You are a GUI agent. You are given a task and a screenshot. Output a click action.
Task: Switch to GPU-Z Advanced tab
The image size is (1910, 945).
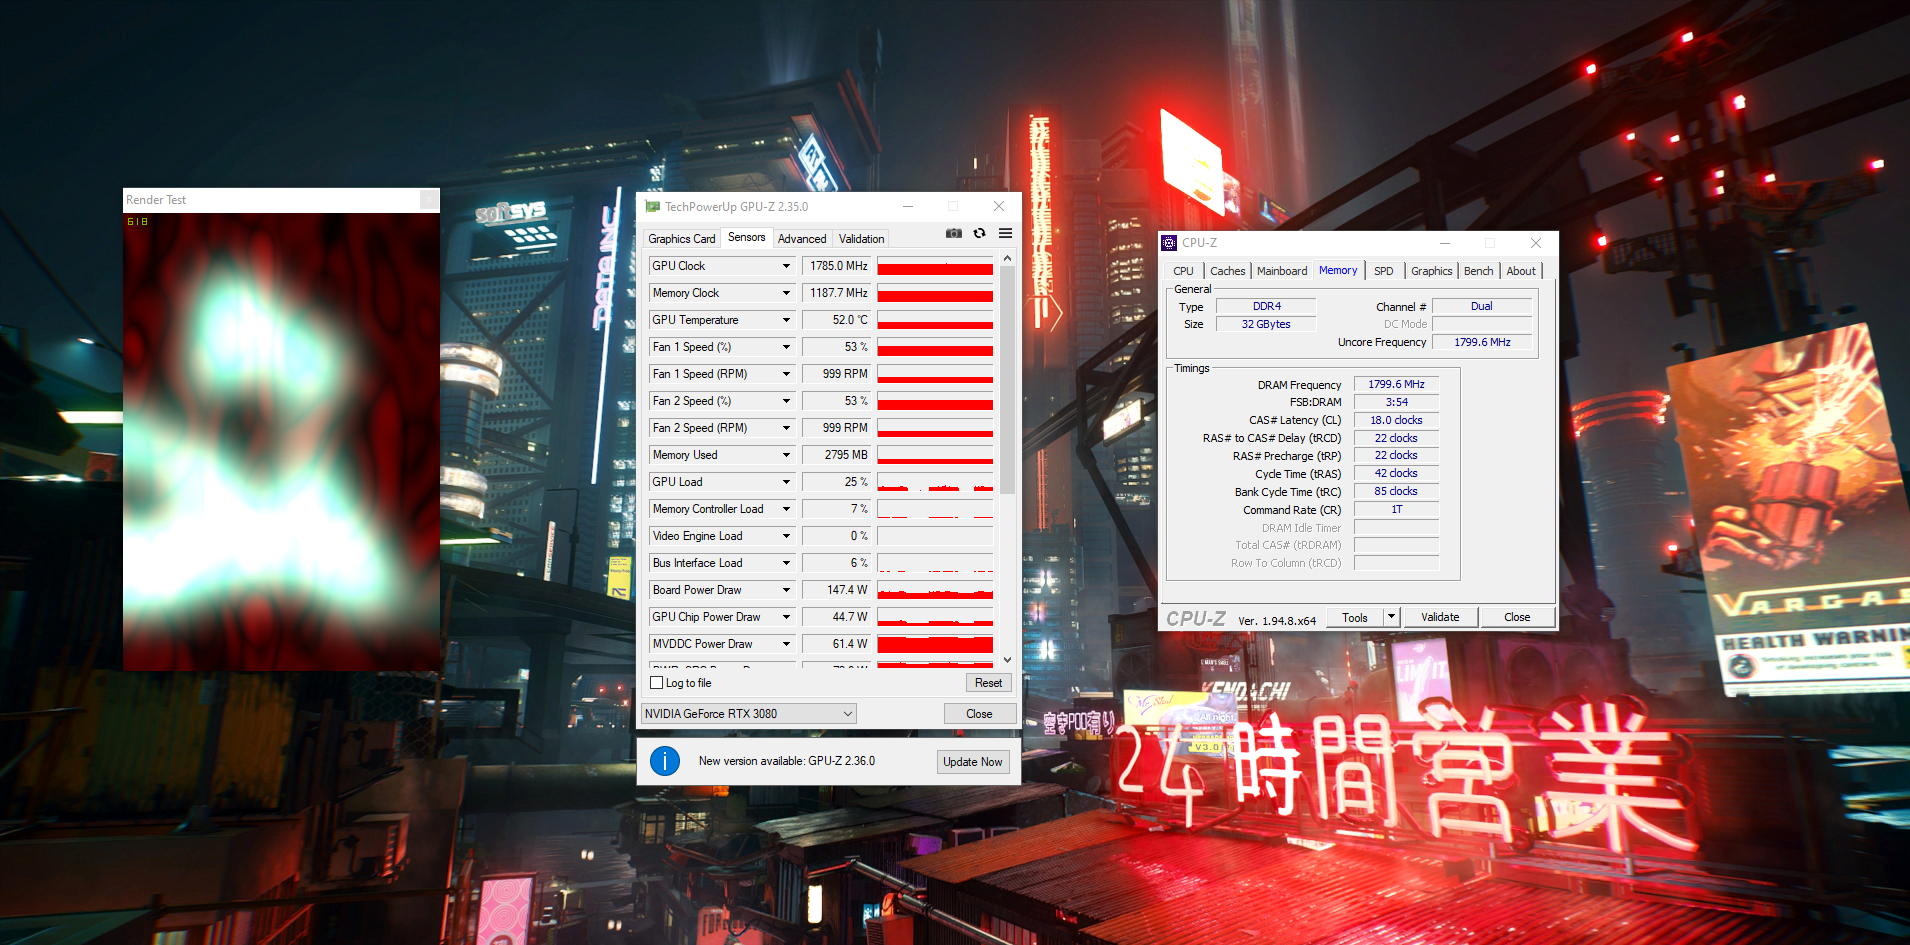point(802,239)
